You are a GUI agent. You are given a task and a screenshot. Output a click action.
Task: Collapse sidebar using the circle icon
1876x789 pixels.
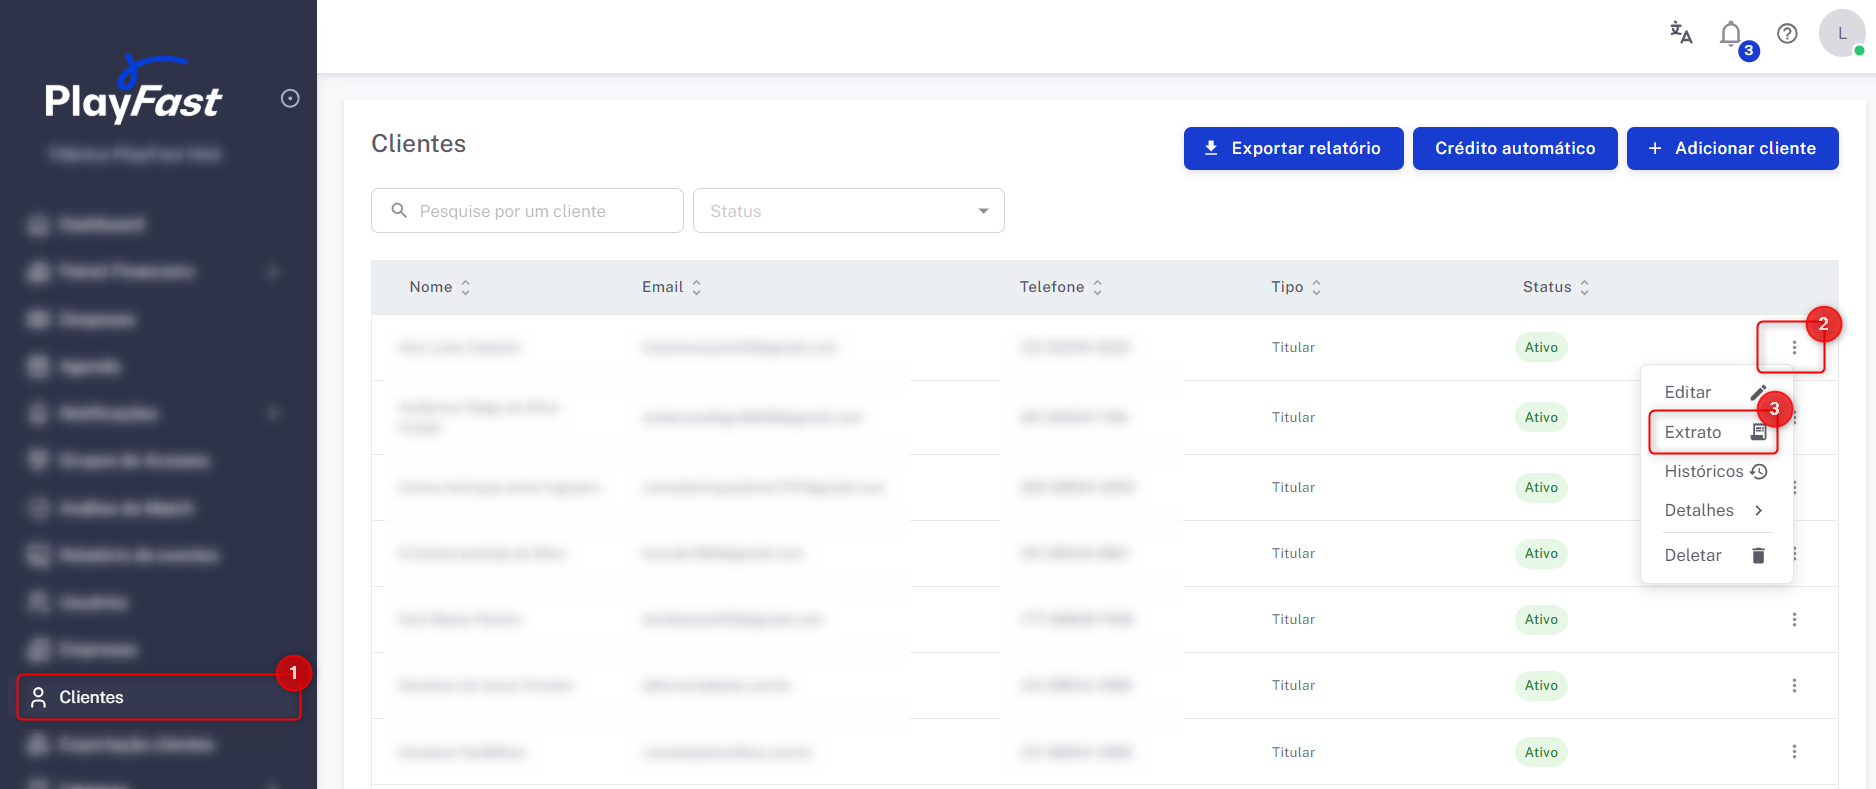click(x=290, y=98)
